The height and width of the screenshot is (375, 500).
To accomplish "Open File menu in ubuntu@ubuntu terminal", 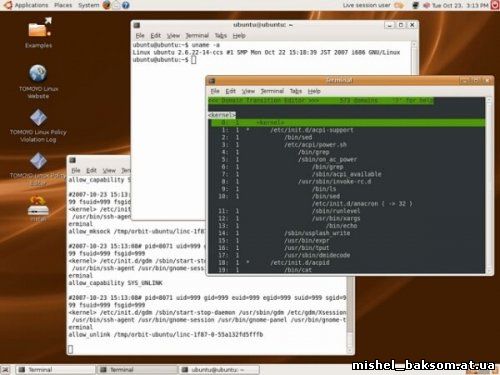I will pos(140,36).
